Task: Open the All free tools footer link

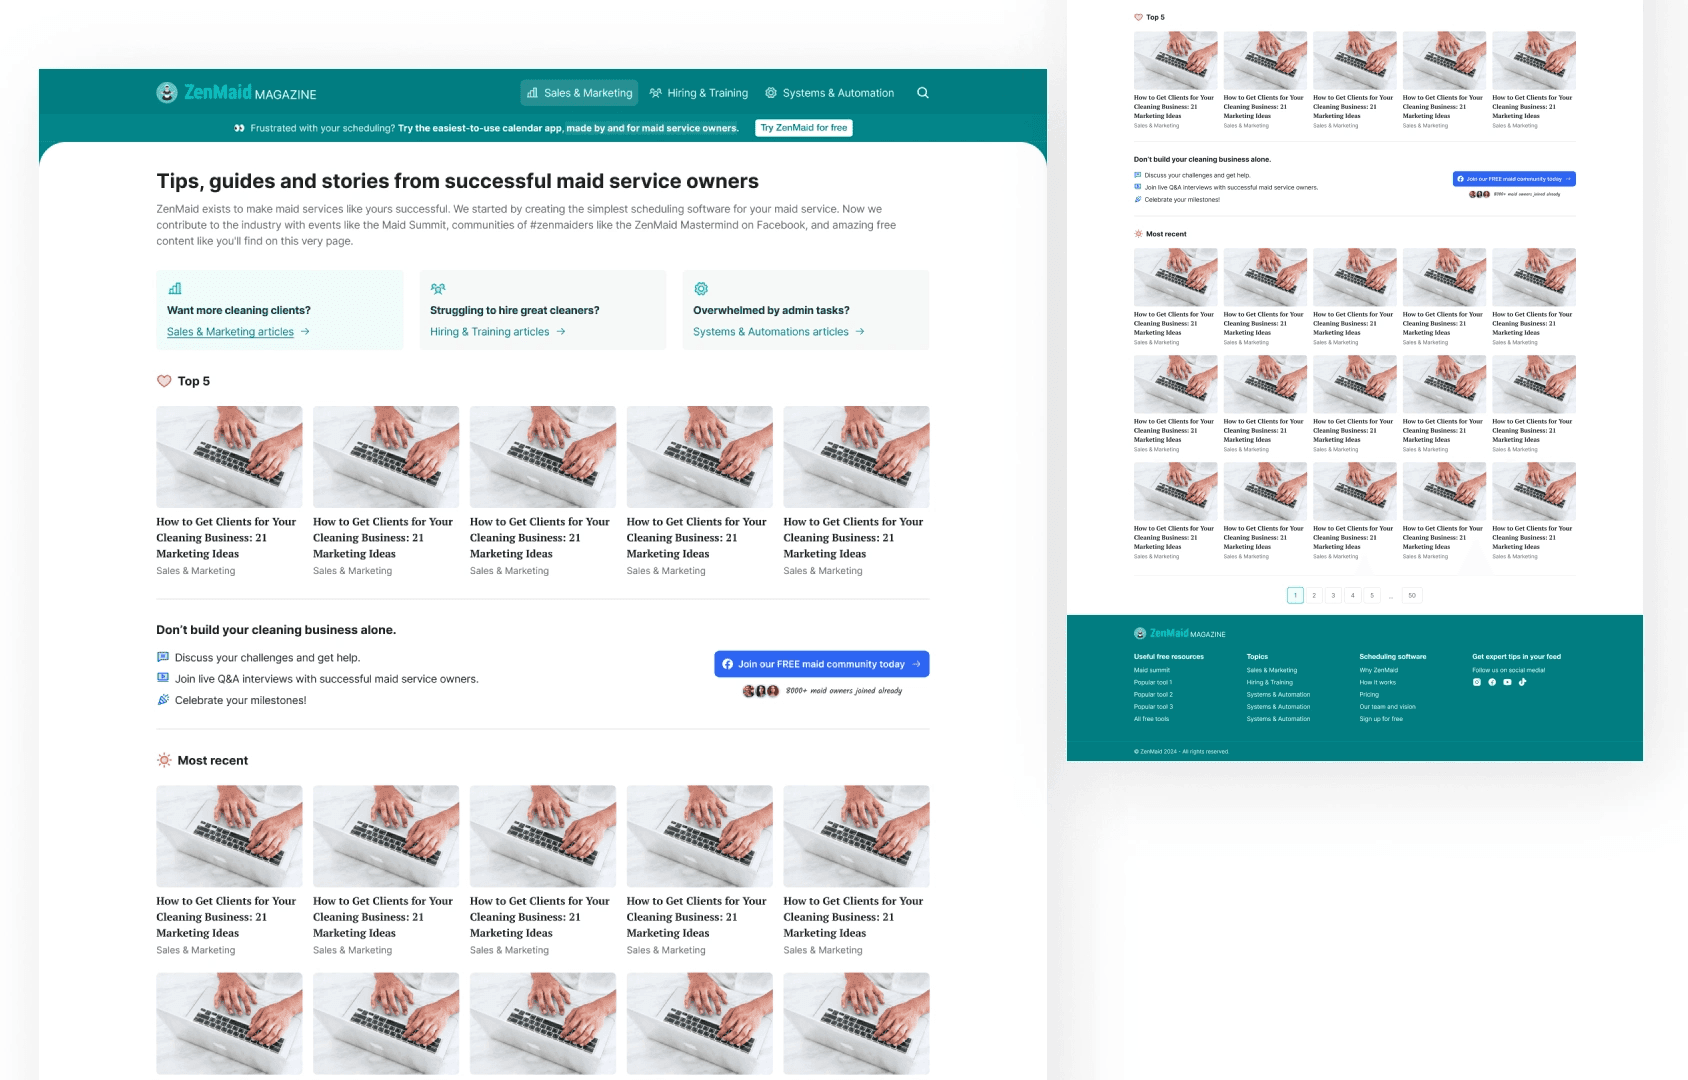Action: (1151, 718)
